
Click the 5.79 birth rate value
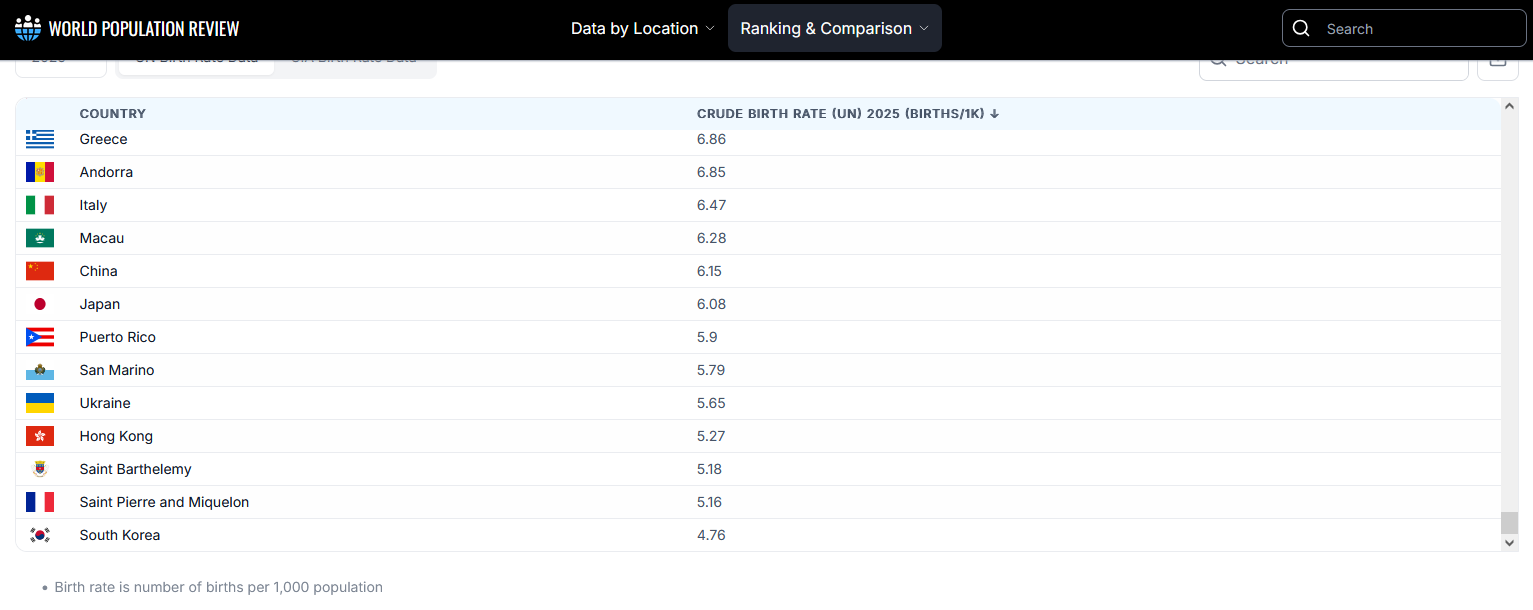pyautogui.click(x=711, y=370)
